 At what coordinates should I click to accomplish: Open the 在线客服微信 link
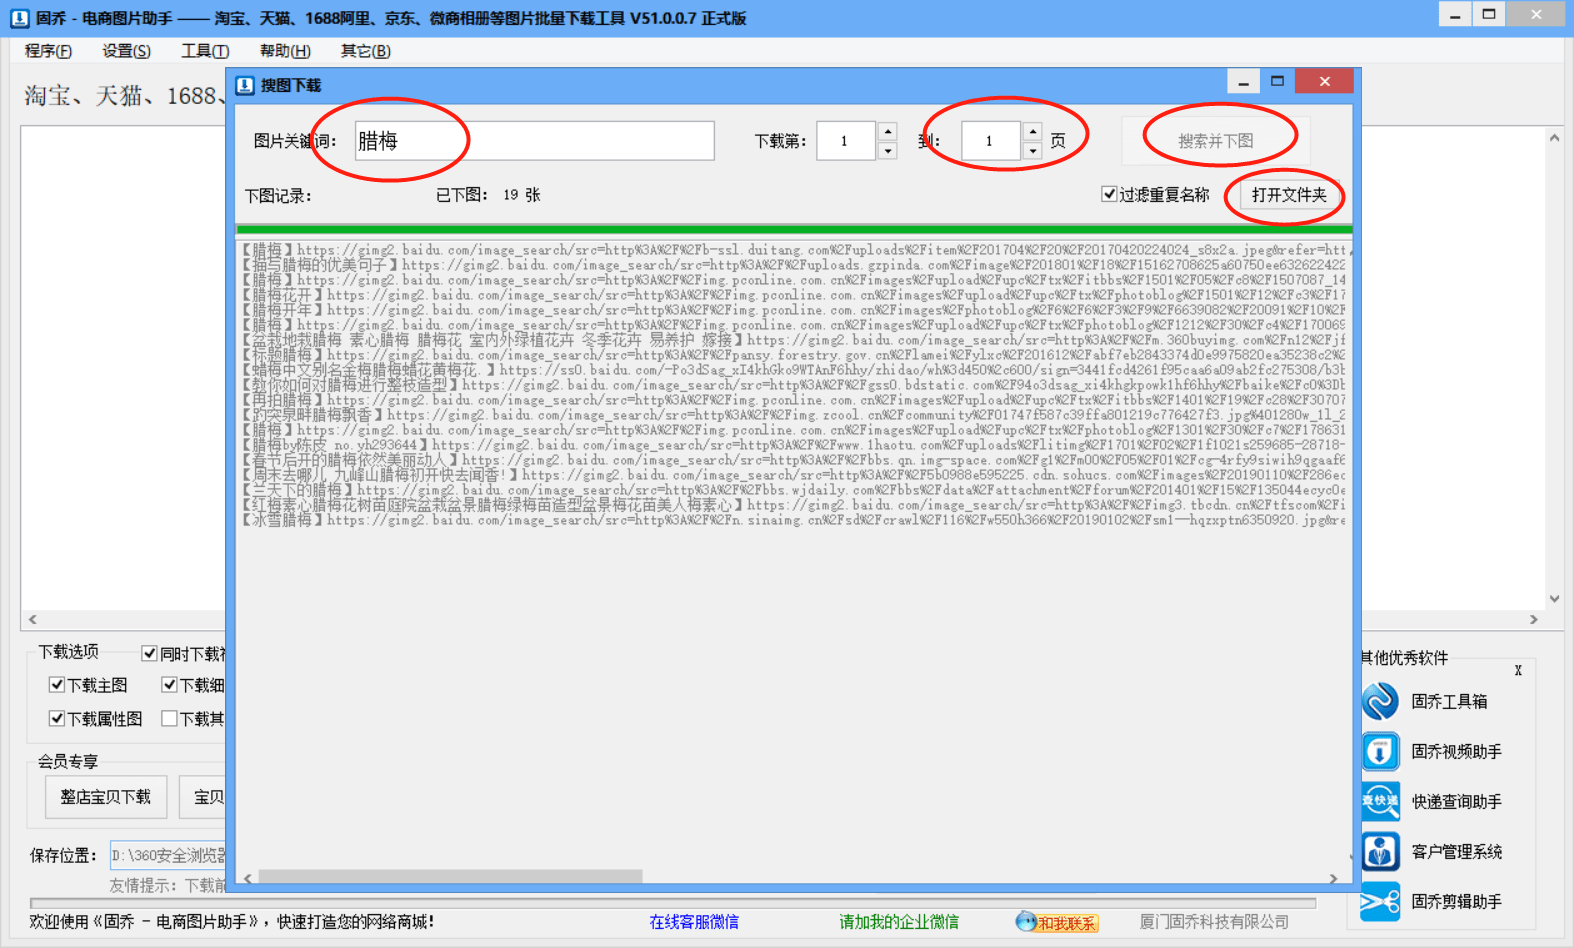tap(694, 922)
